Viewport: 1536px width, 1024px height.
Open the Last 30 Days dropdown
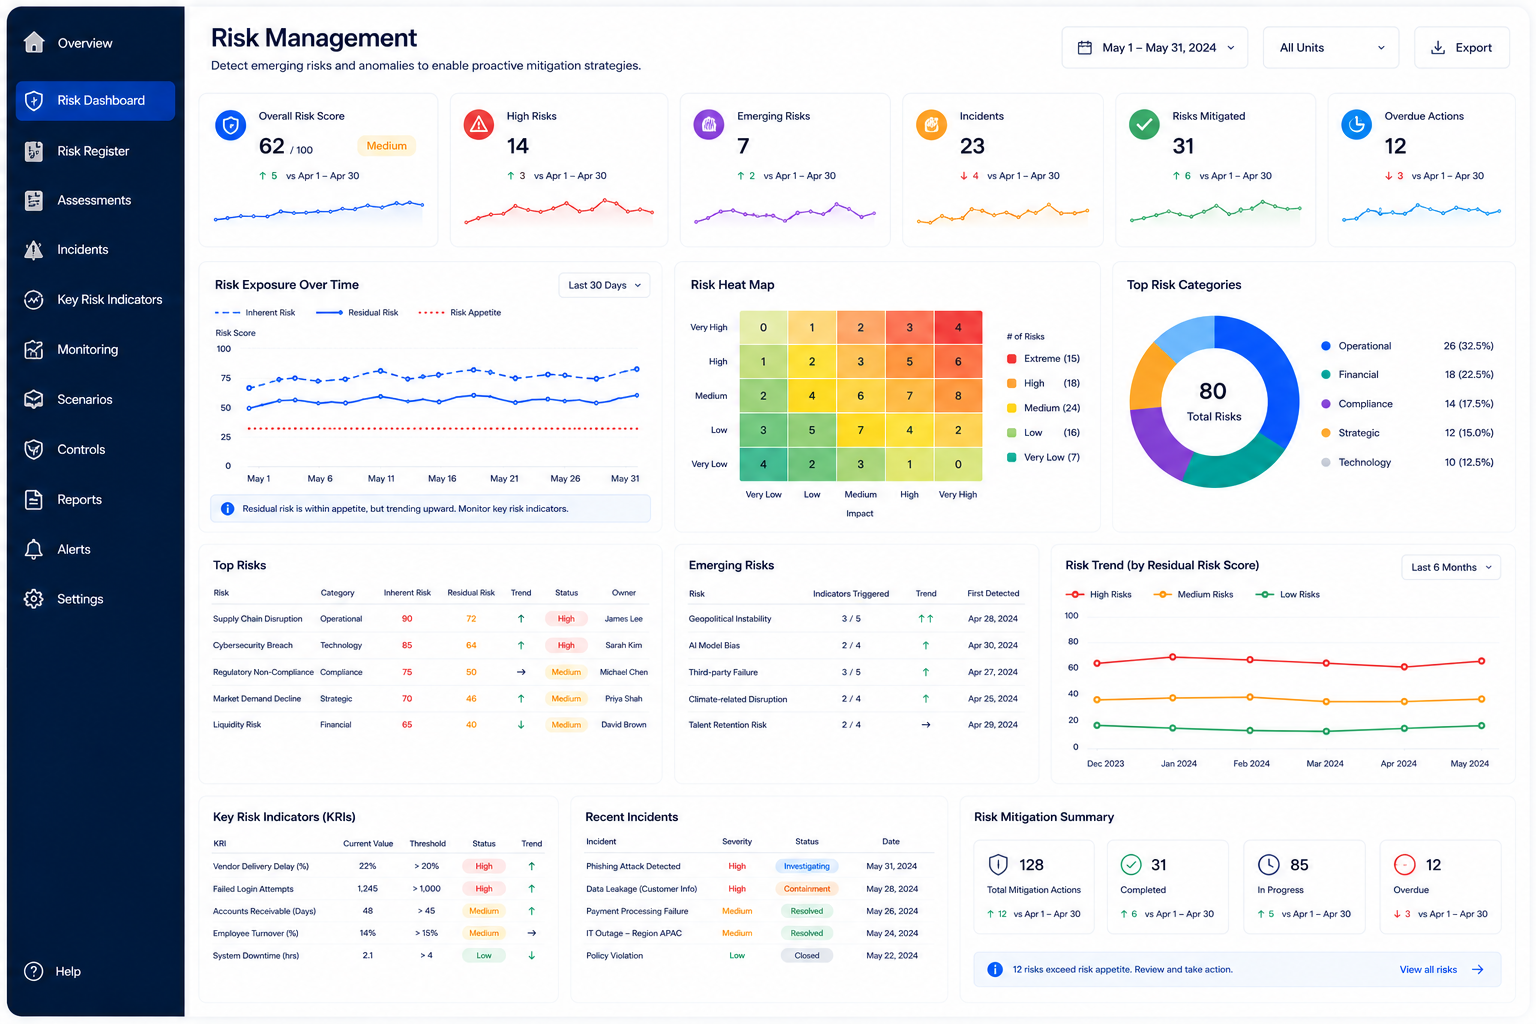(604, 285)
